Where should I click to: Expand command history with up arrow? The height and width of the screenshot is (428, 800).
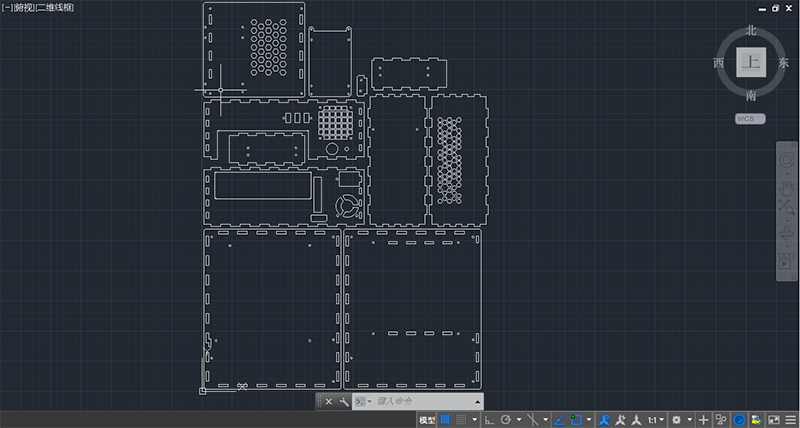click(x=478, y=402)
